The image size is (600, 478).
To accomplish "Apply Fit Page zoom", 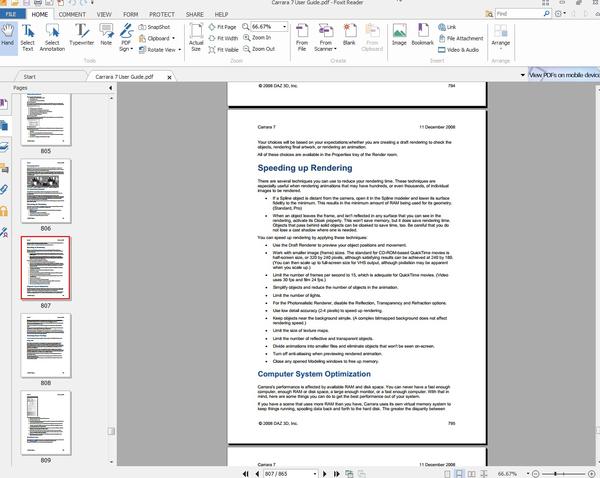I will tap(222, 27).
